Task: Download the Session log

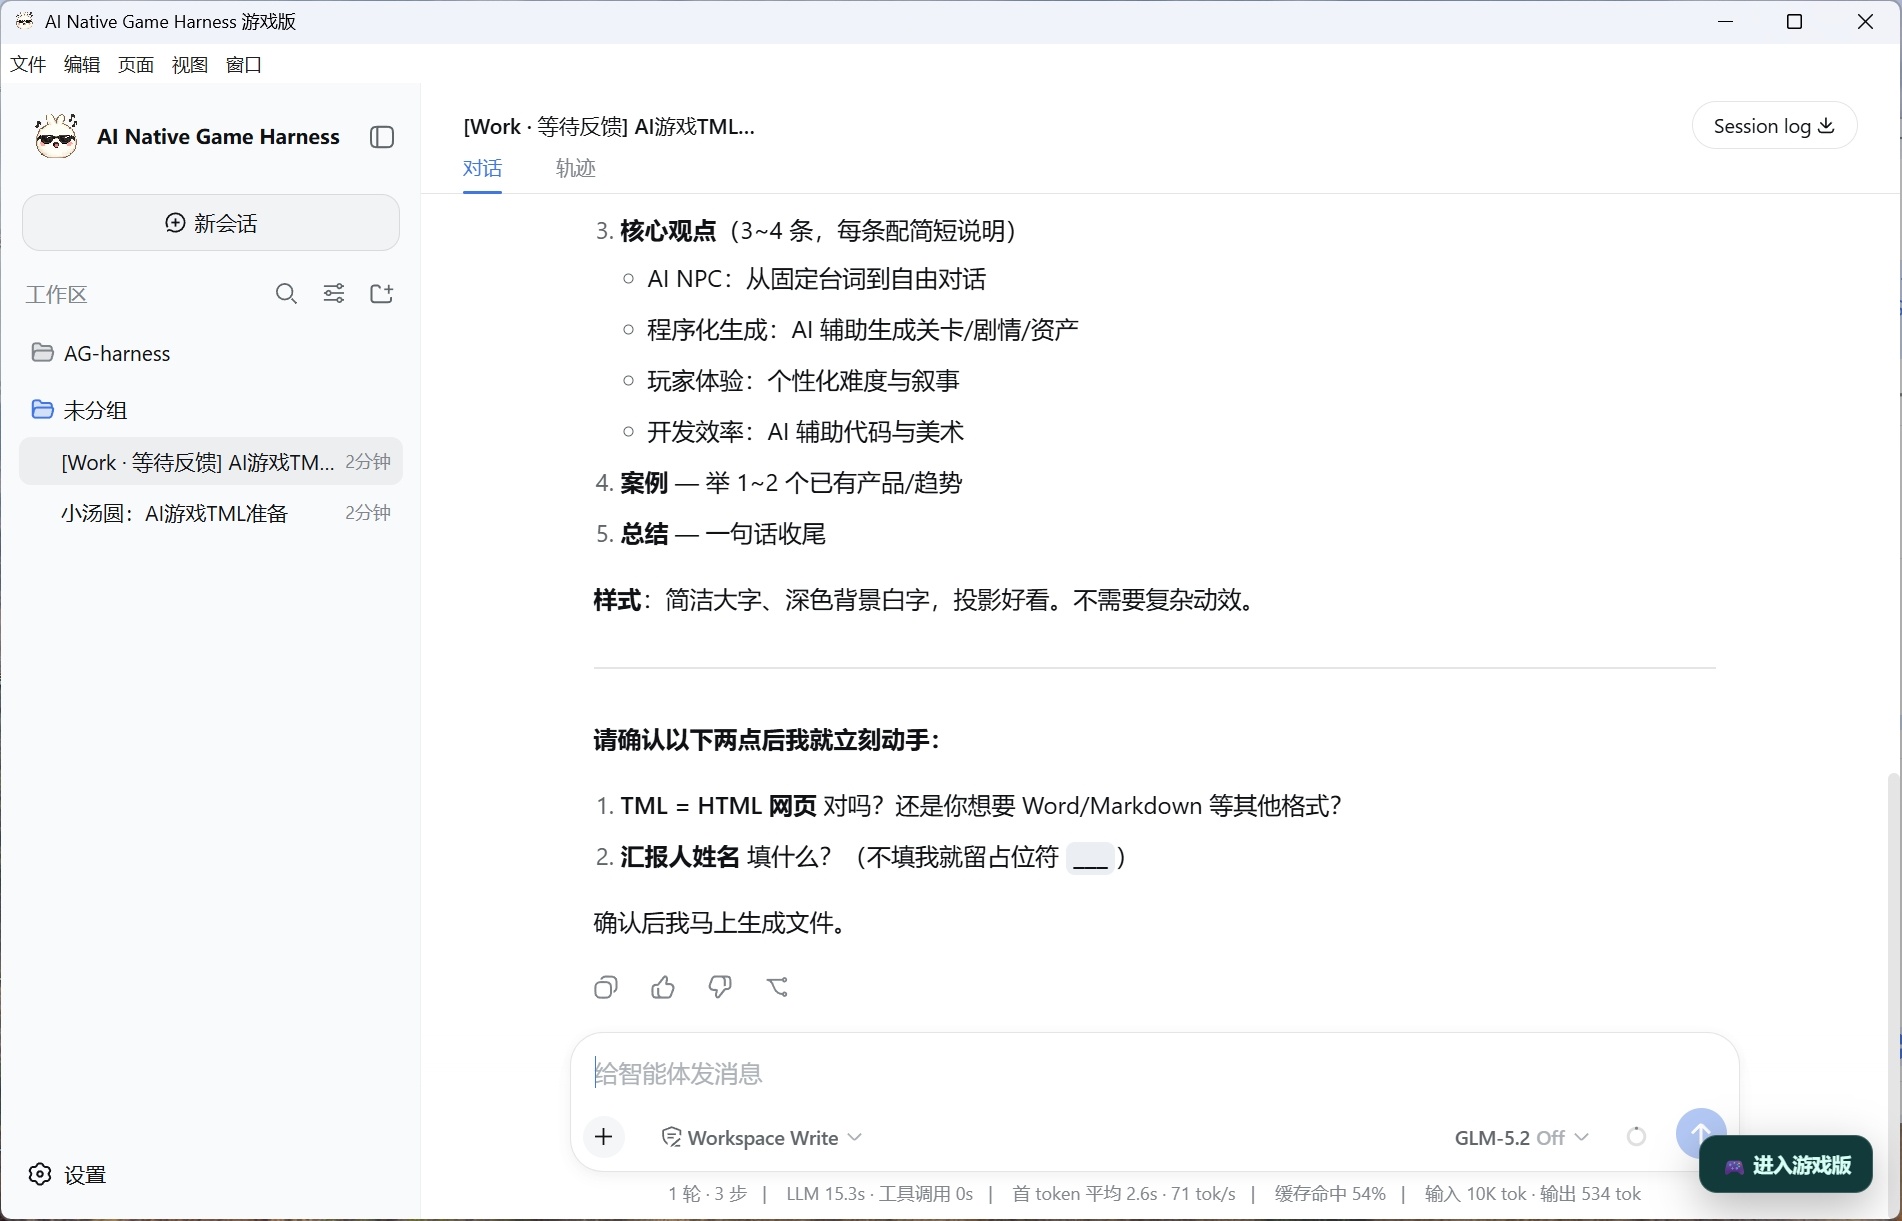Action: (x=1774, y=126)
